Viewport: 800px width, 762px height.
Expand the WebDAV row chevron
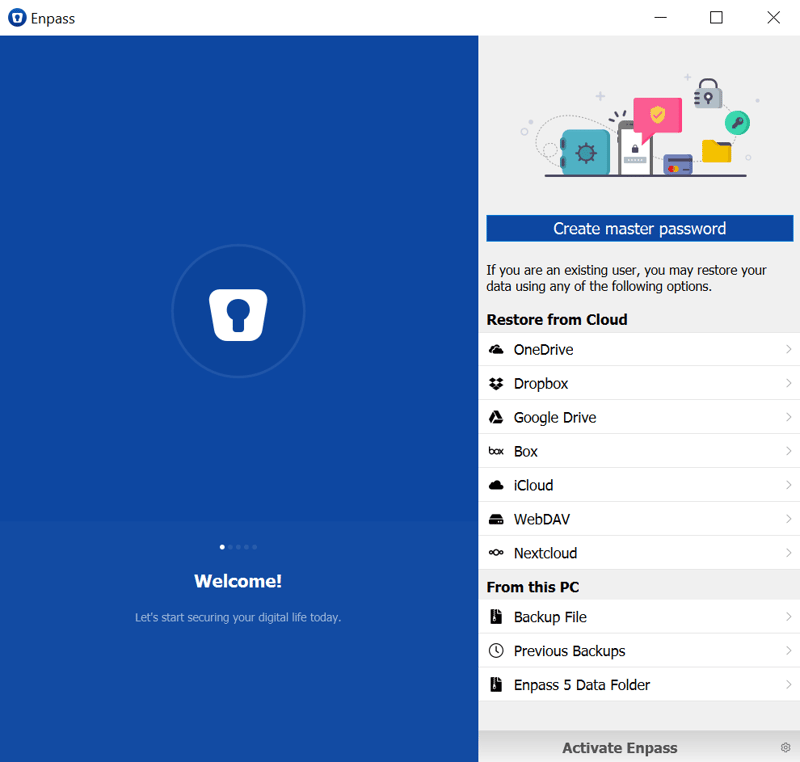pyautogui.click(x=789, y=519)
